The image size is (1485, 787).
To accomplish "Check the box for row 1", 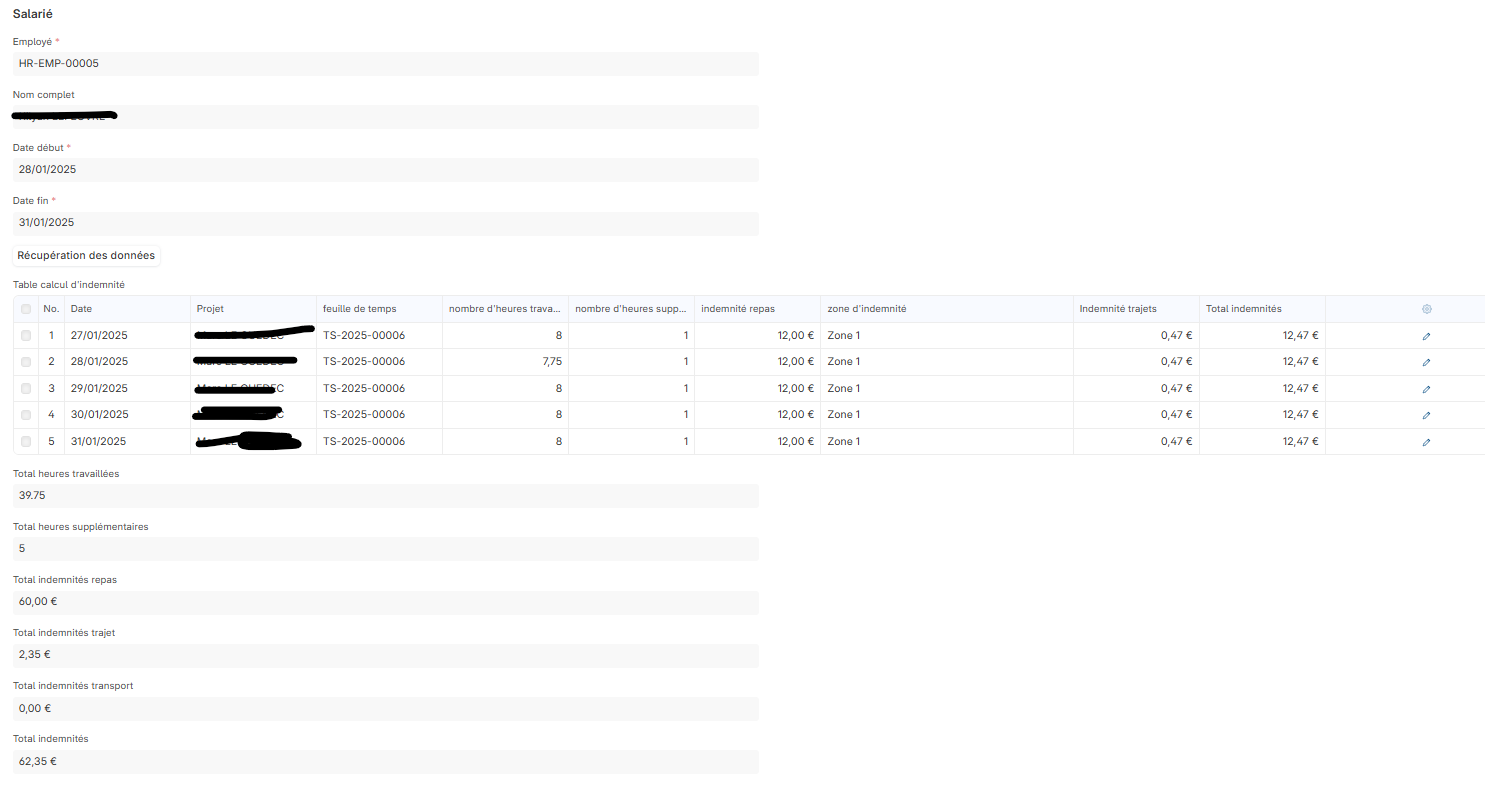I will [x=26, y=336].
